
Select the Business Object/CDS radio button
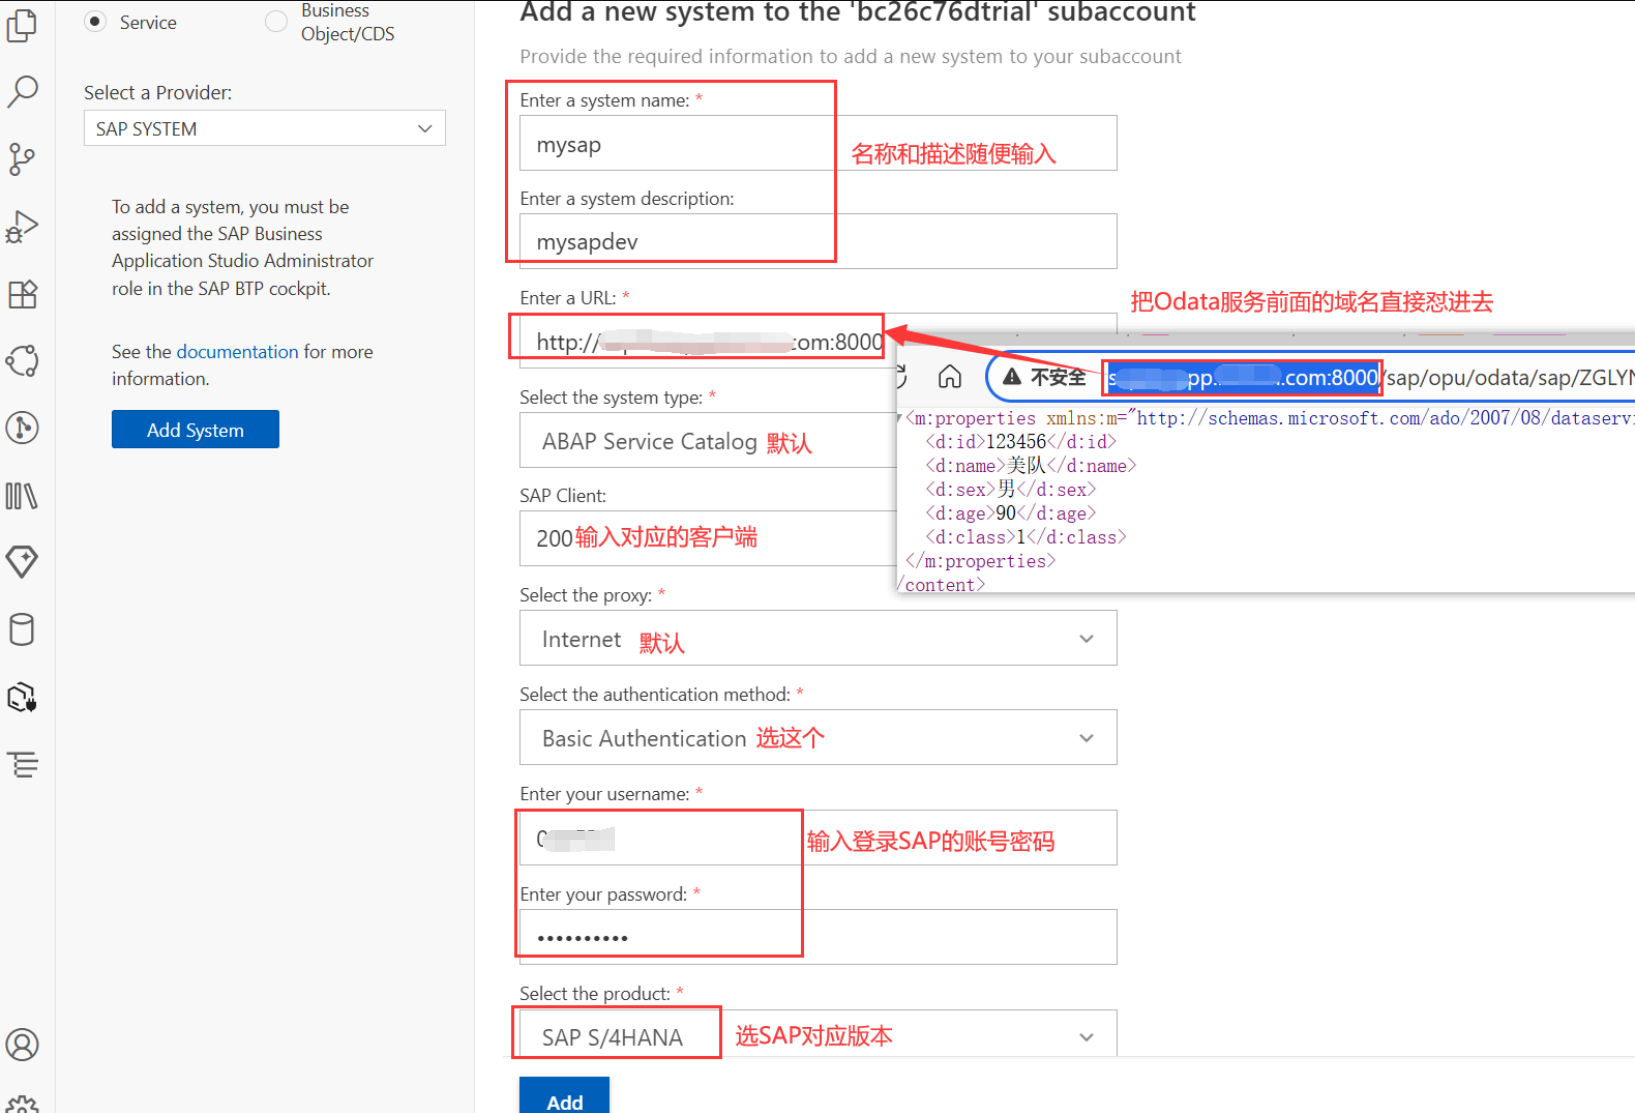275,21
